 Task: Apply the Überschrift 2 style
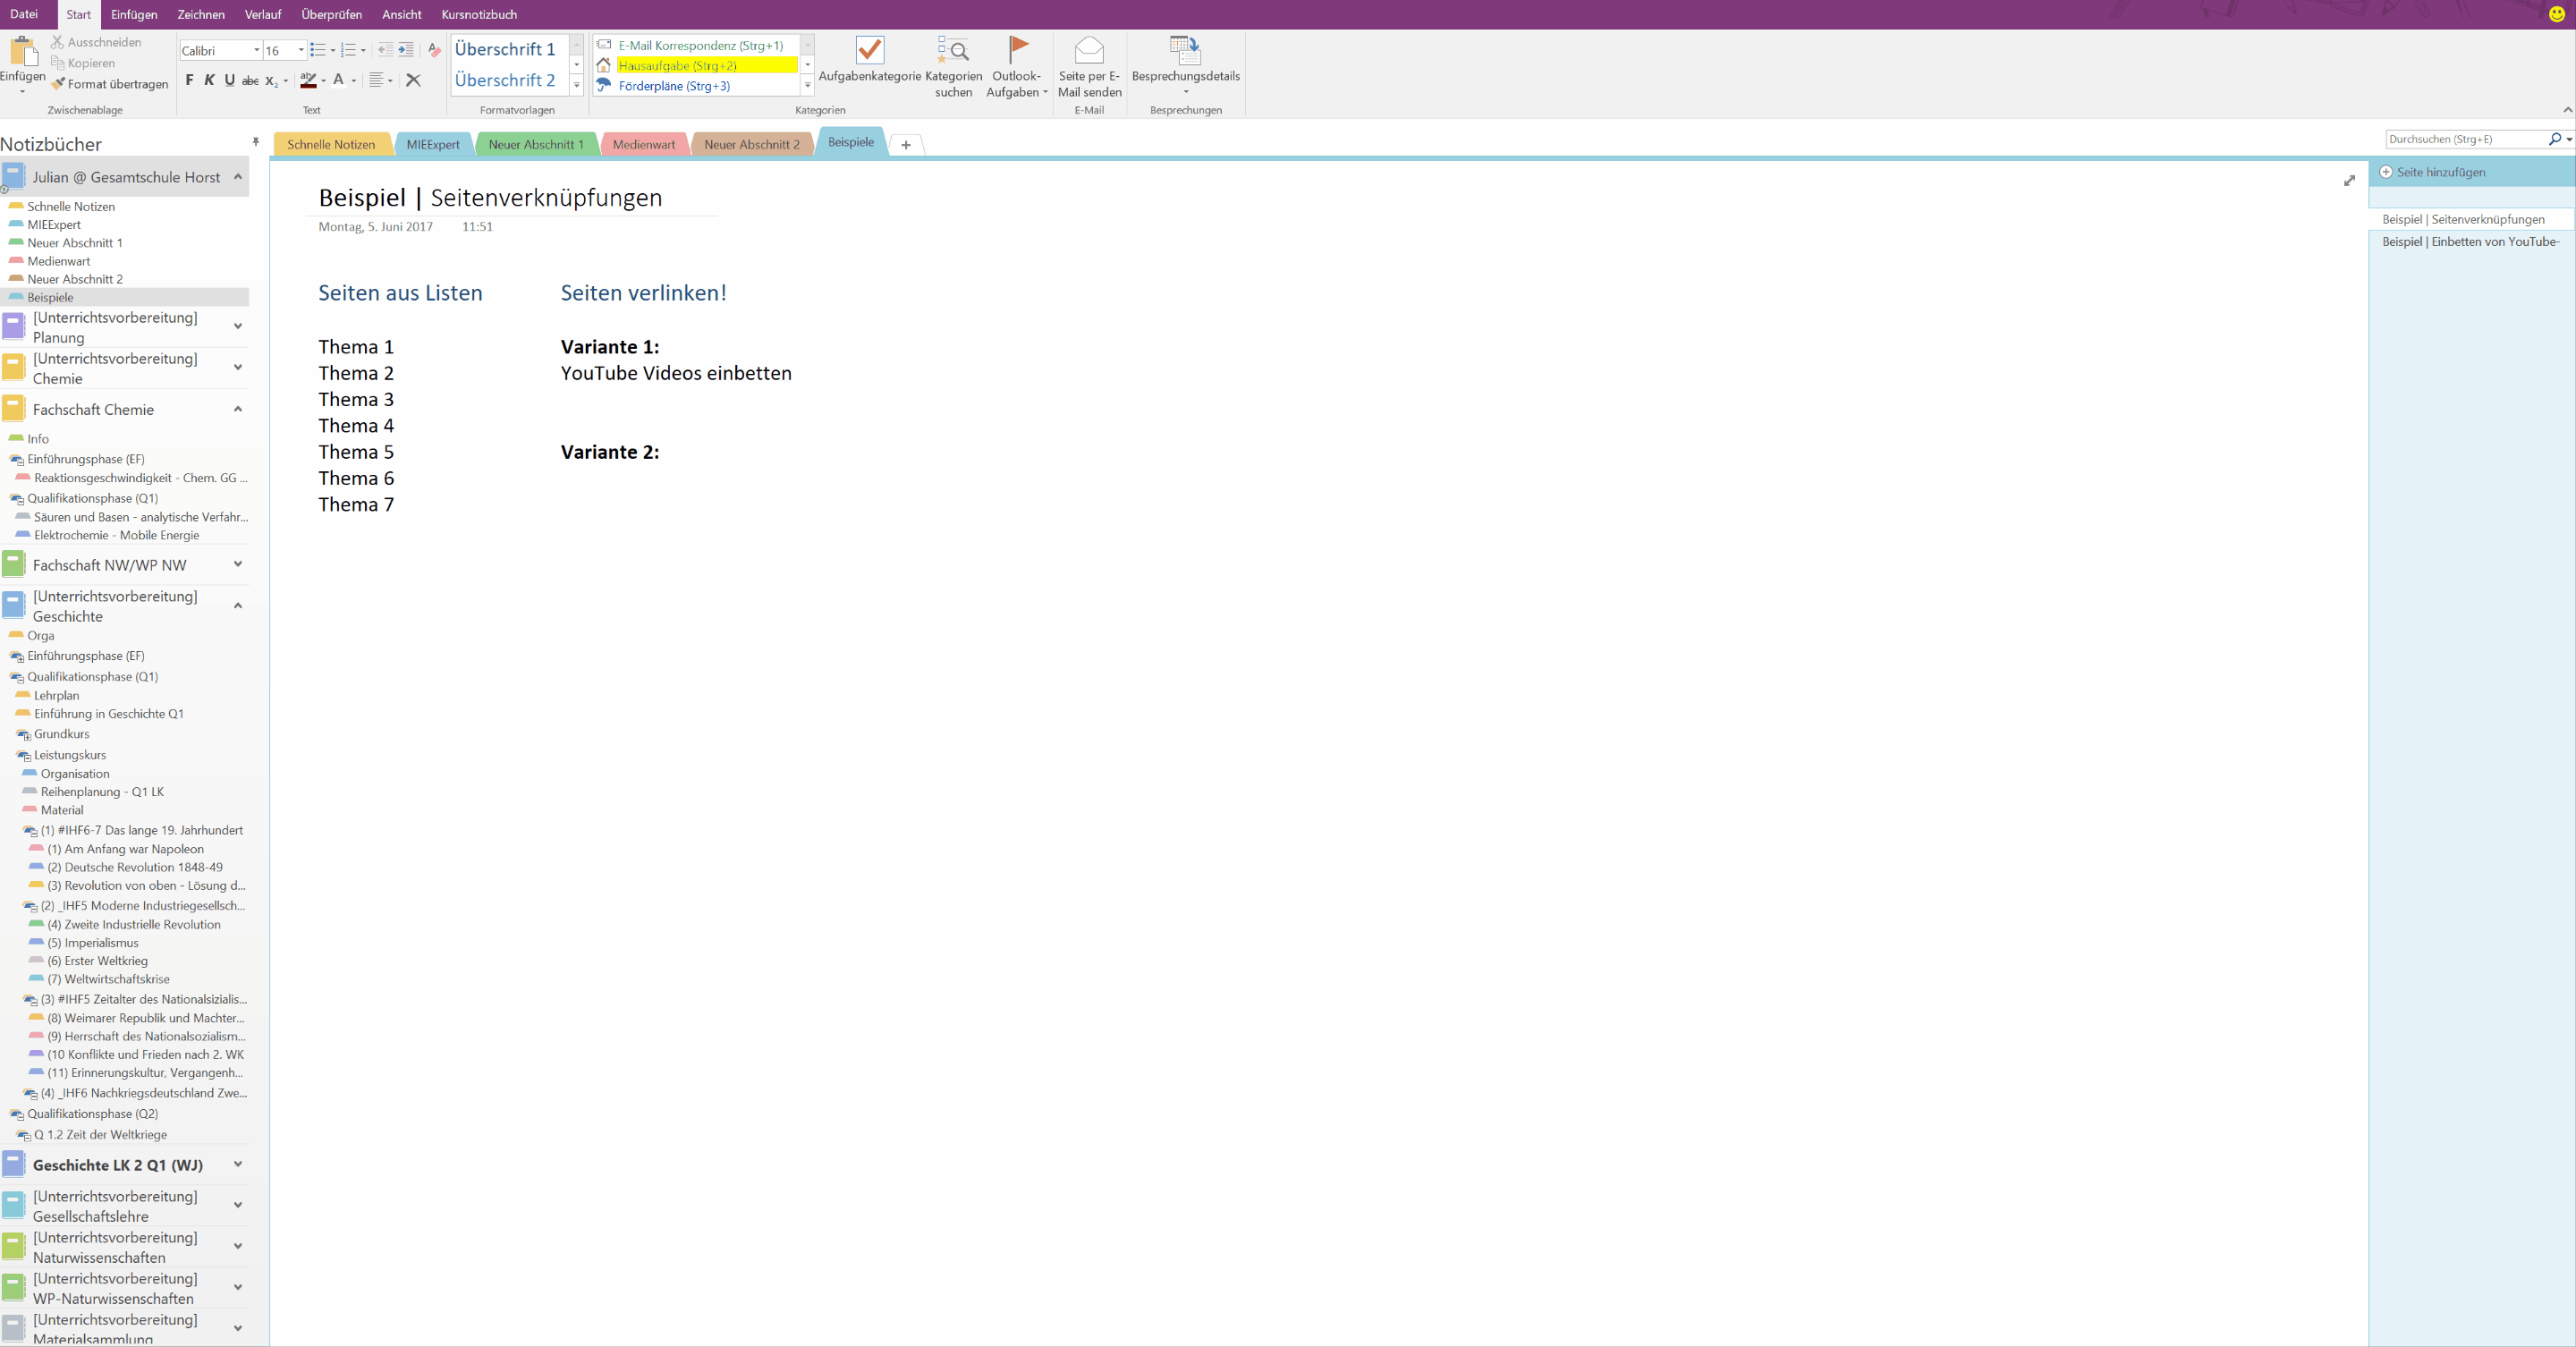(x=505, y=80)
